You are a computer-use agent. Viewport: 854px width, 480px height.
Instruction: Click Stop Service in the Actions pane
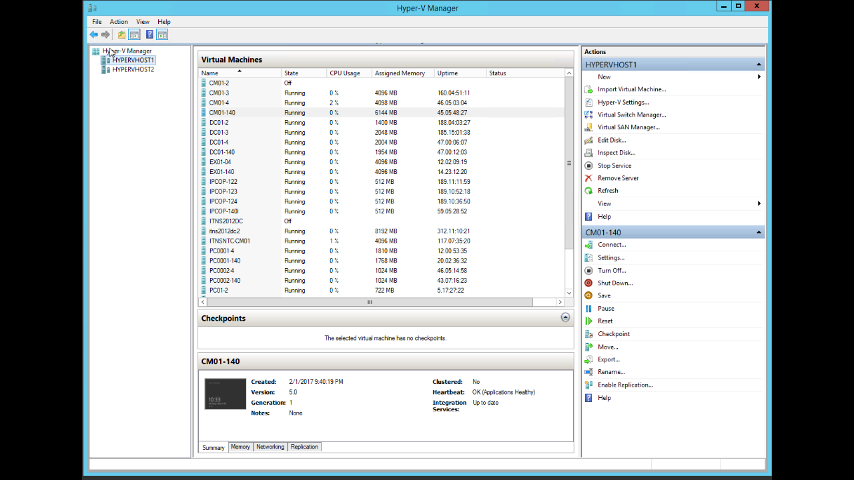(x=614, y=166)
